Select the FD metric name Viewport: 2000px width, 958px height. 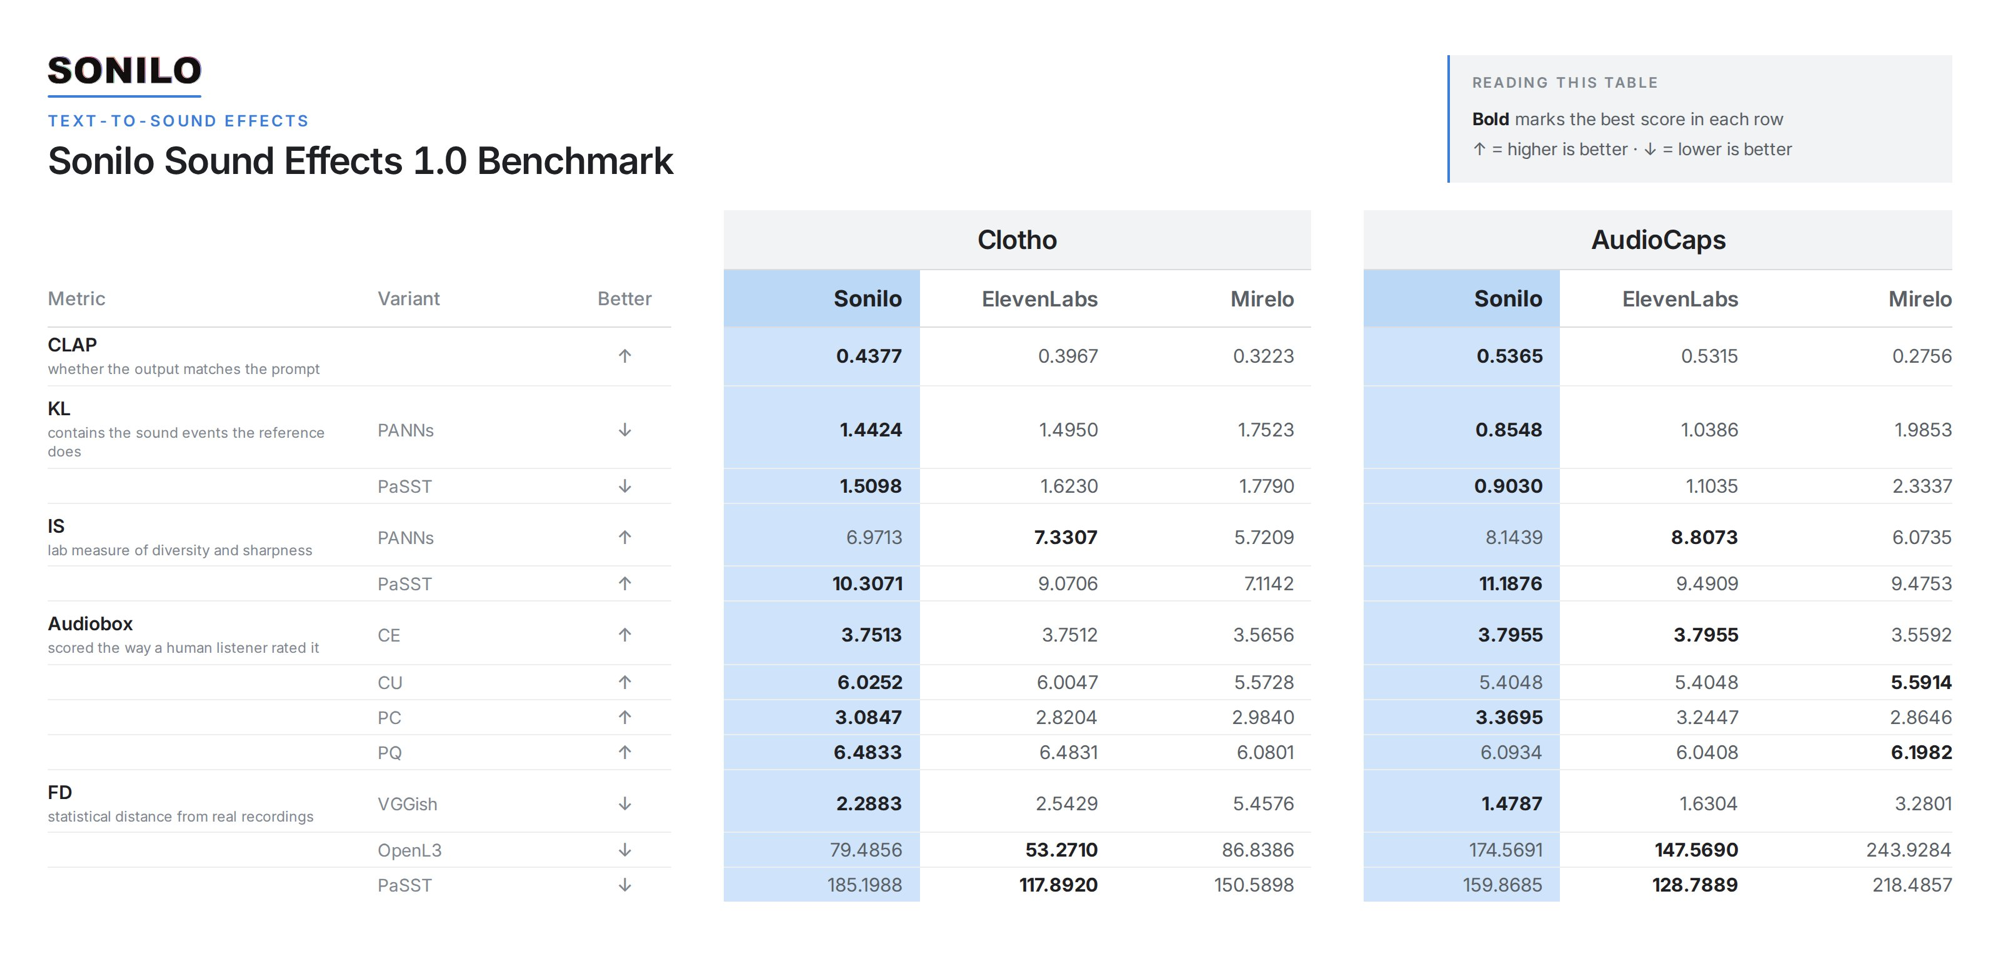click(x=60, y=793)
